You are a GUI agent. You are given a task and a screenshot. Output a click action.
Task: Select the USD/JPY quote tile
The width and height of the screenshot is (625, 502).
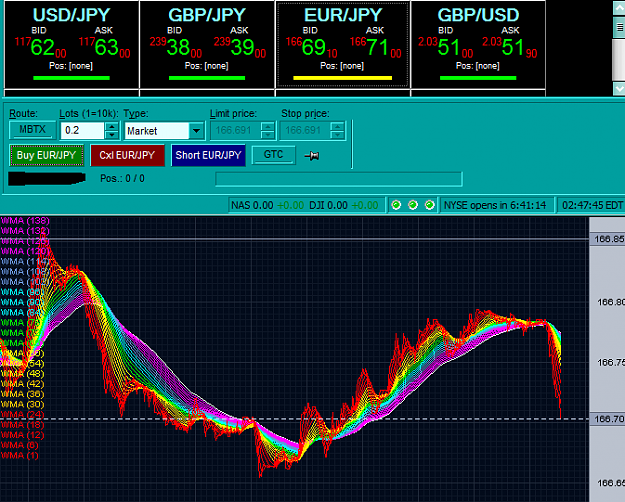pyautogui.click(x=71, y=44)
